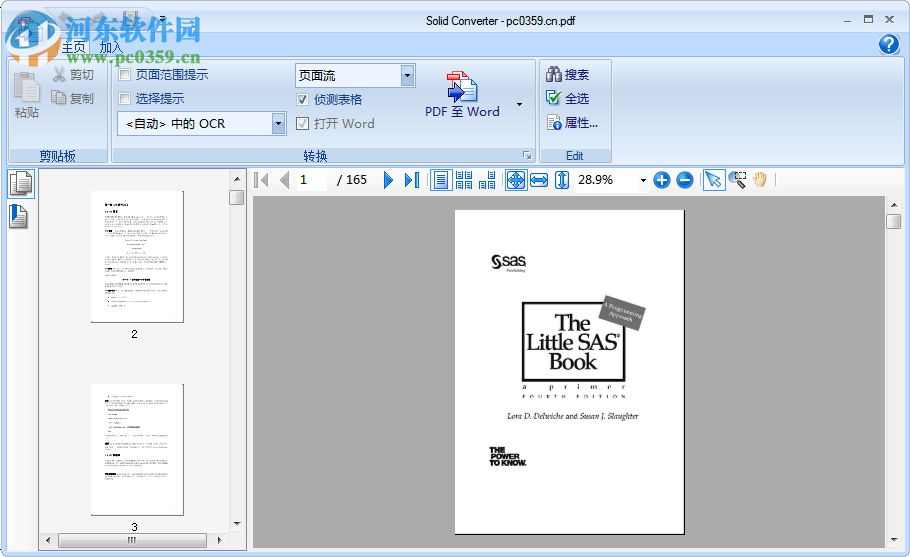Select continuous multi-page layout view
The width and height of the screenshot is (910, 557).
[x=464, y=180]
